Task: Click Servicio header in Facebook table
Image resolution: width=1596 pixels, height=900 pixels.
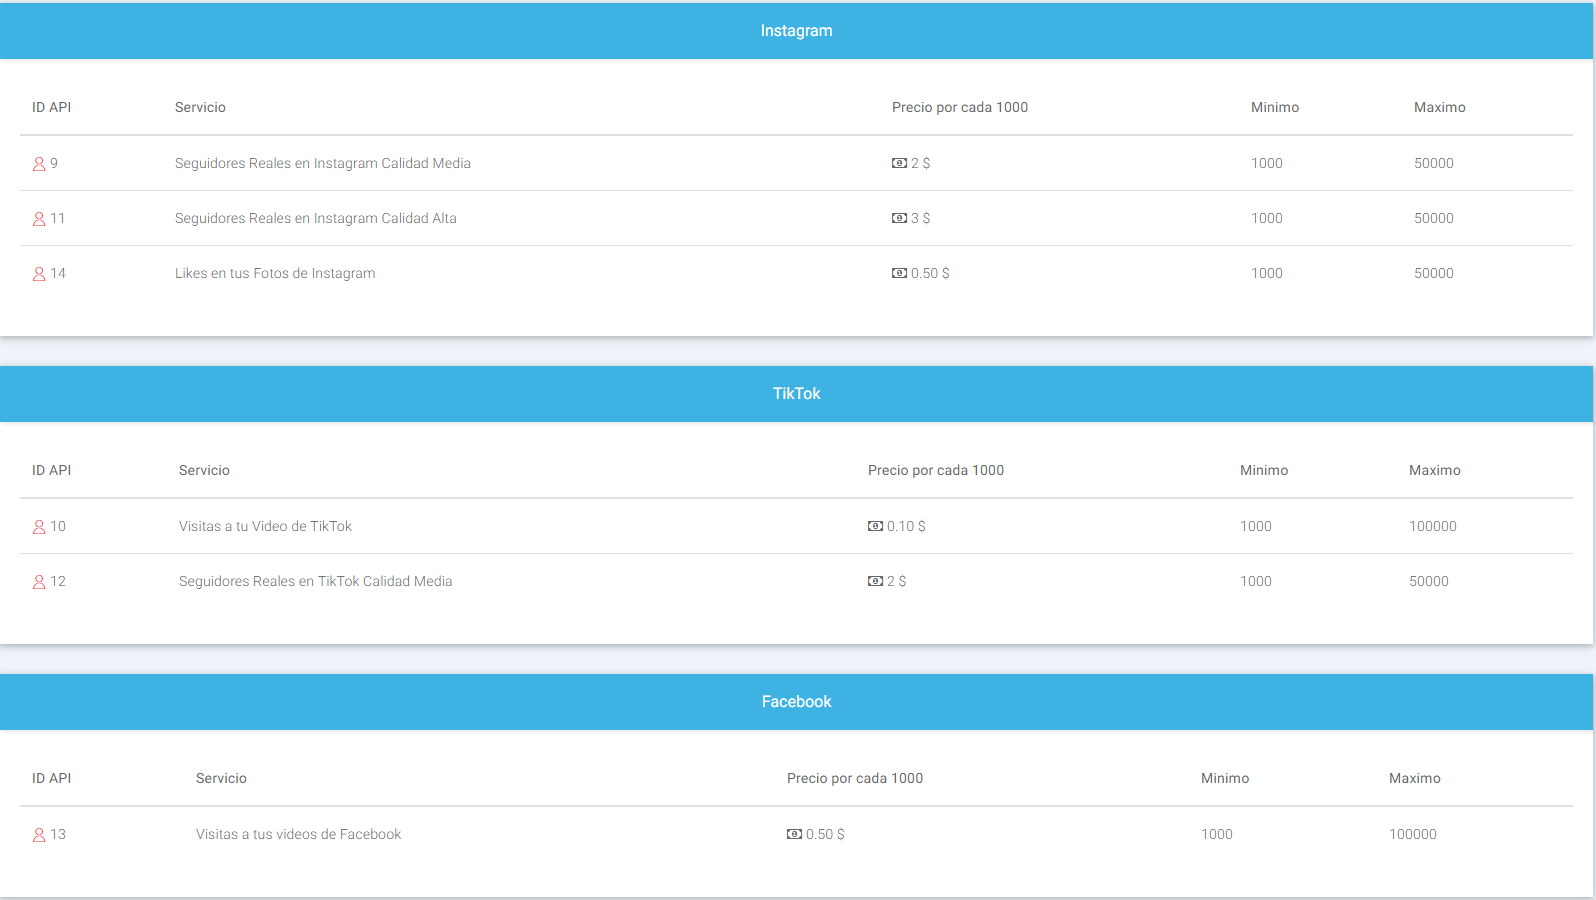Action: (x=221, y=778)
